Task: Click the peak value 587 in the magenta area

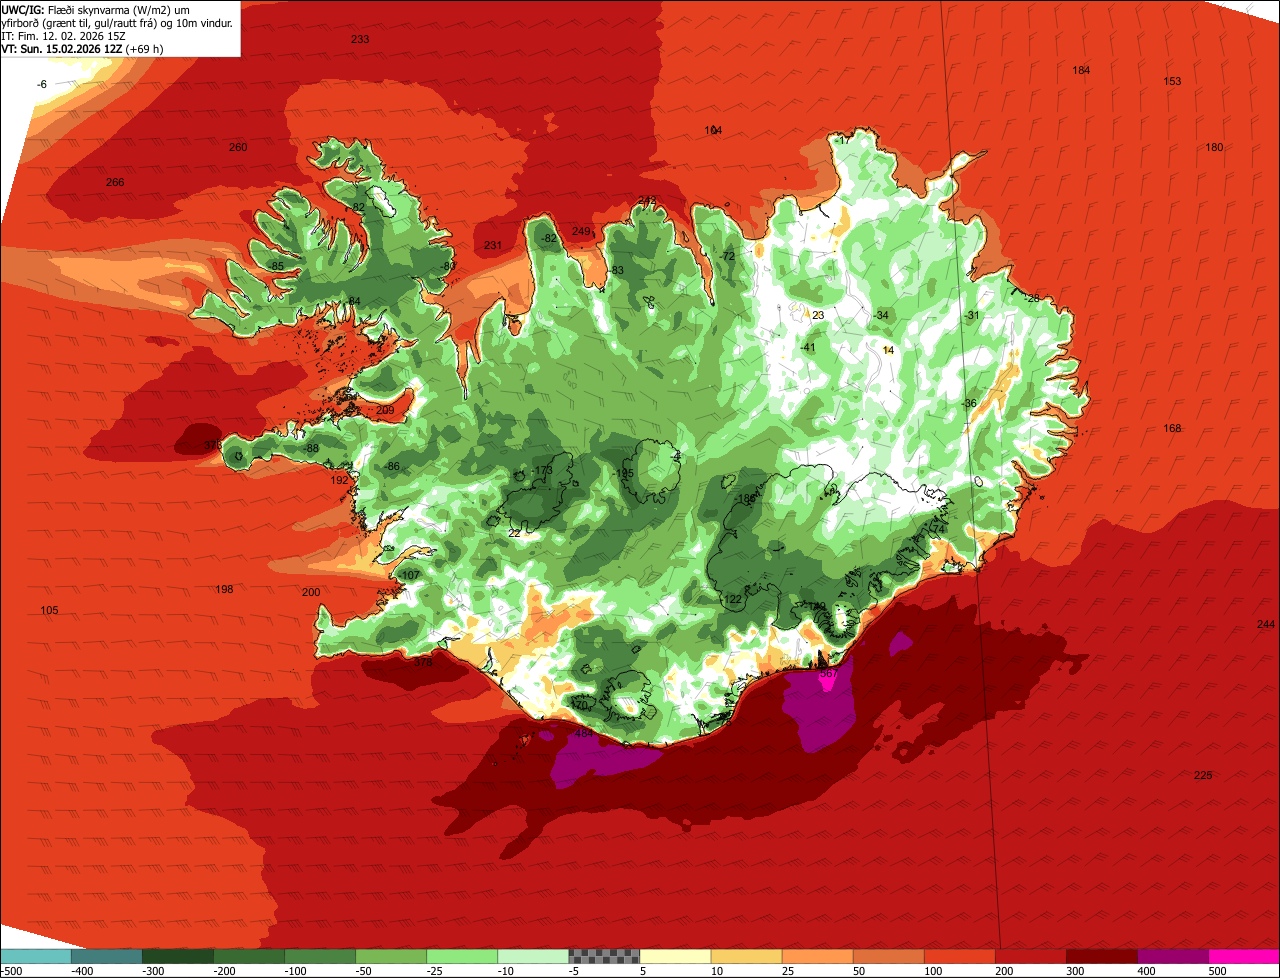Action: (828, 674)
